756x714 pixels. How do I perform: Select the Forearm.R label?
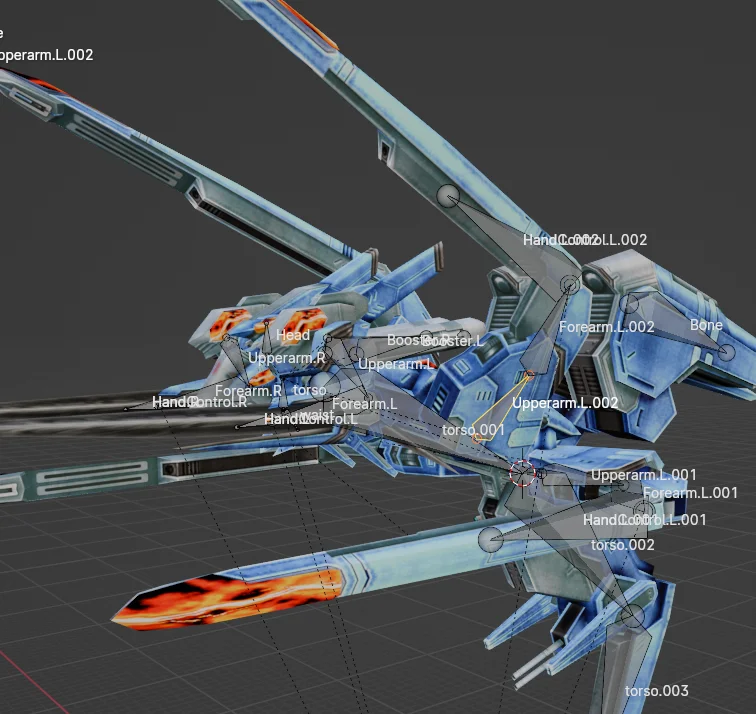(248, 391)
